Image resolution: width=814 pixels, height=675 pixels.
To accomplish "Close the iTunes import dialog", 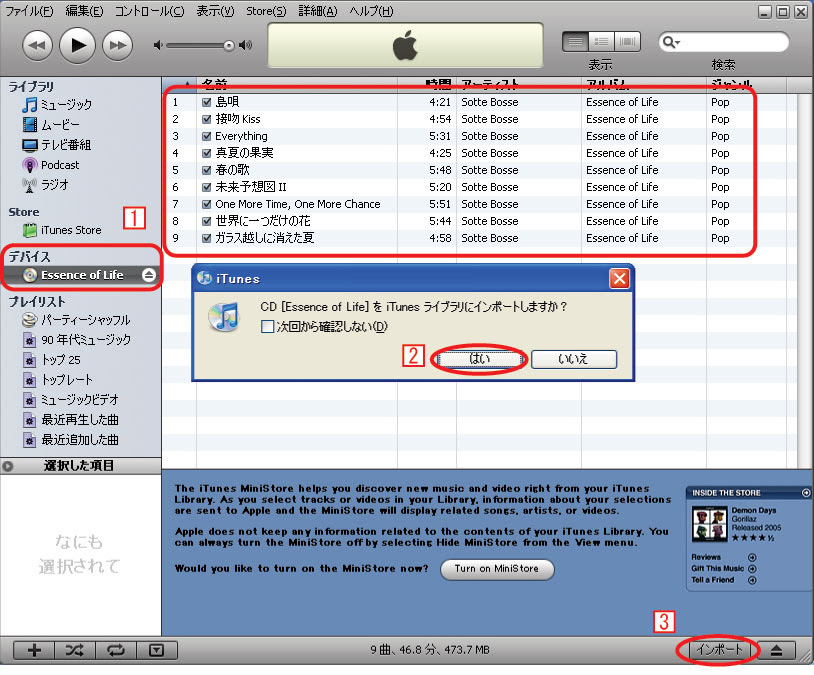I will tap(619, 279).
